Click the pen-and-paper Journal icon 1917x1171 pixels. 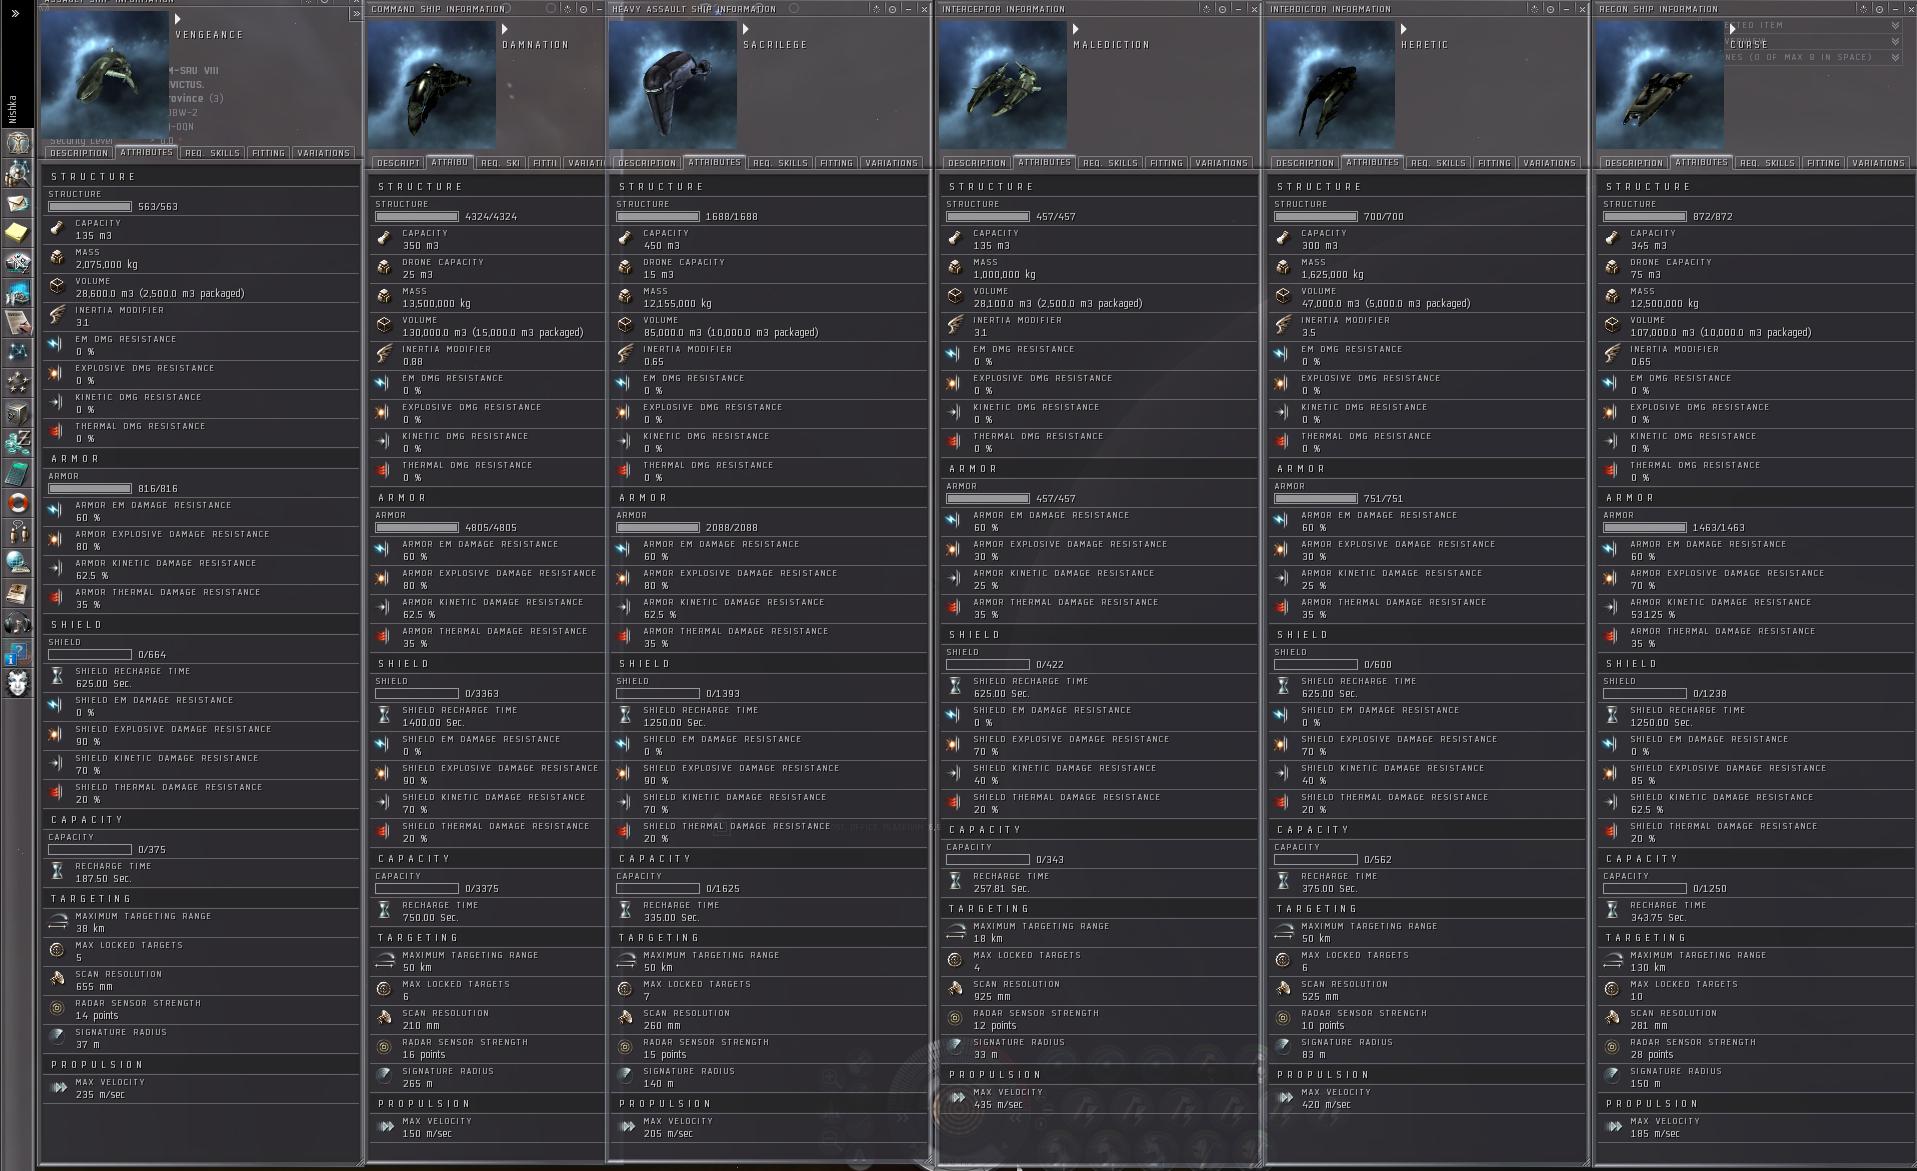pos(17,322)
